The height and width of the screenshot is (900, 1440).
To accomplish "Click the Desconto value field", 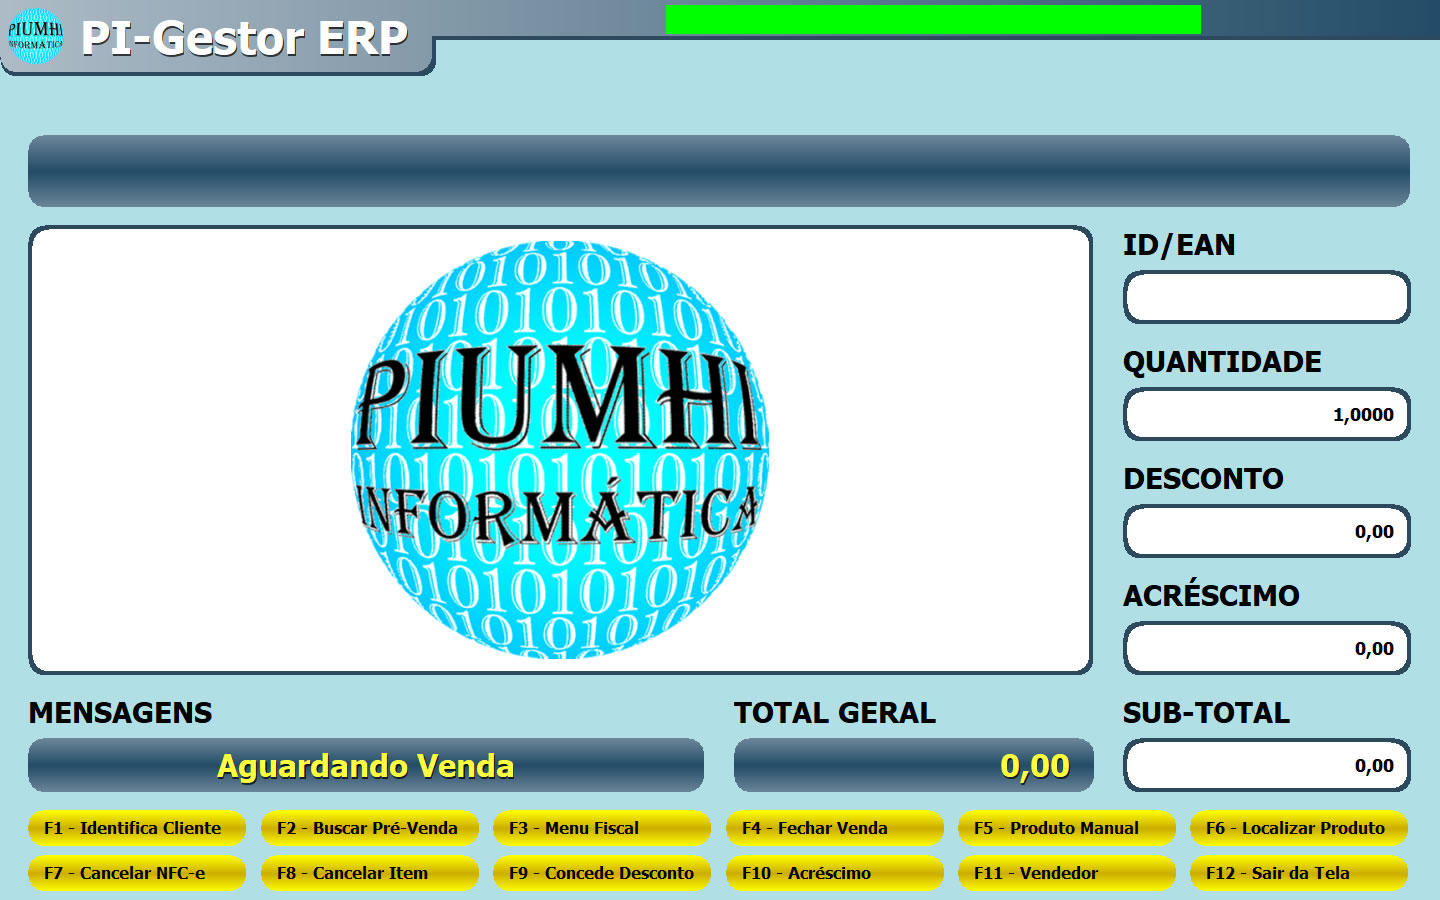I will [1267, 531].
